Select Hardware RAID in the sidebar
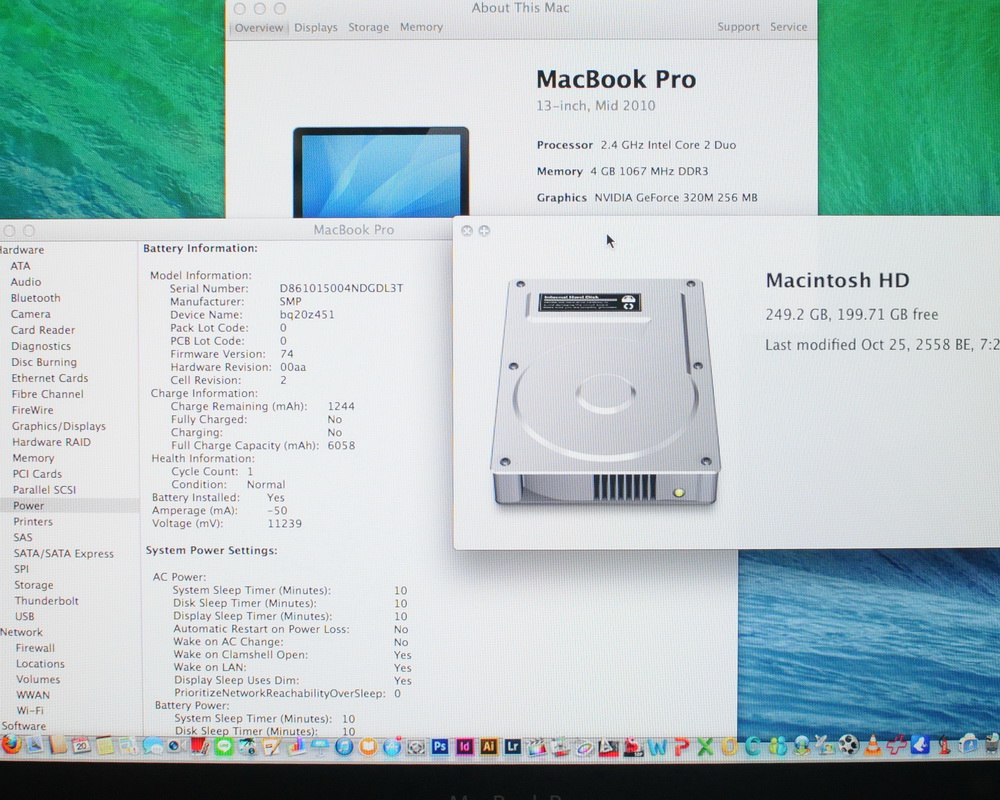The width and height of the screenshot is (1000, 800). [52, 442]
